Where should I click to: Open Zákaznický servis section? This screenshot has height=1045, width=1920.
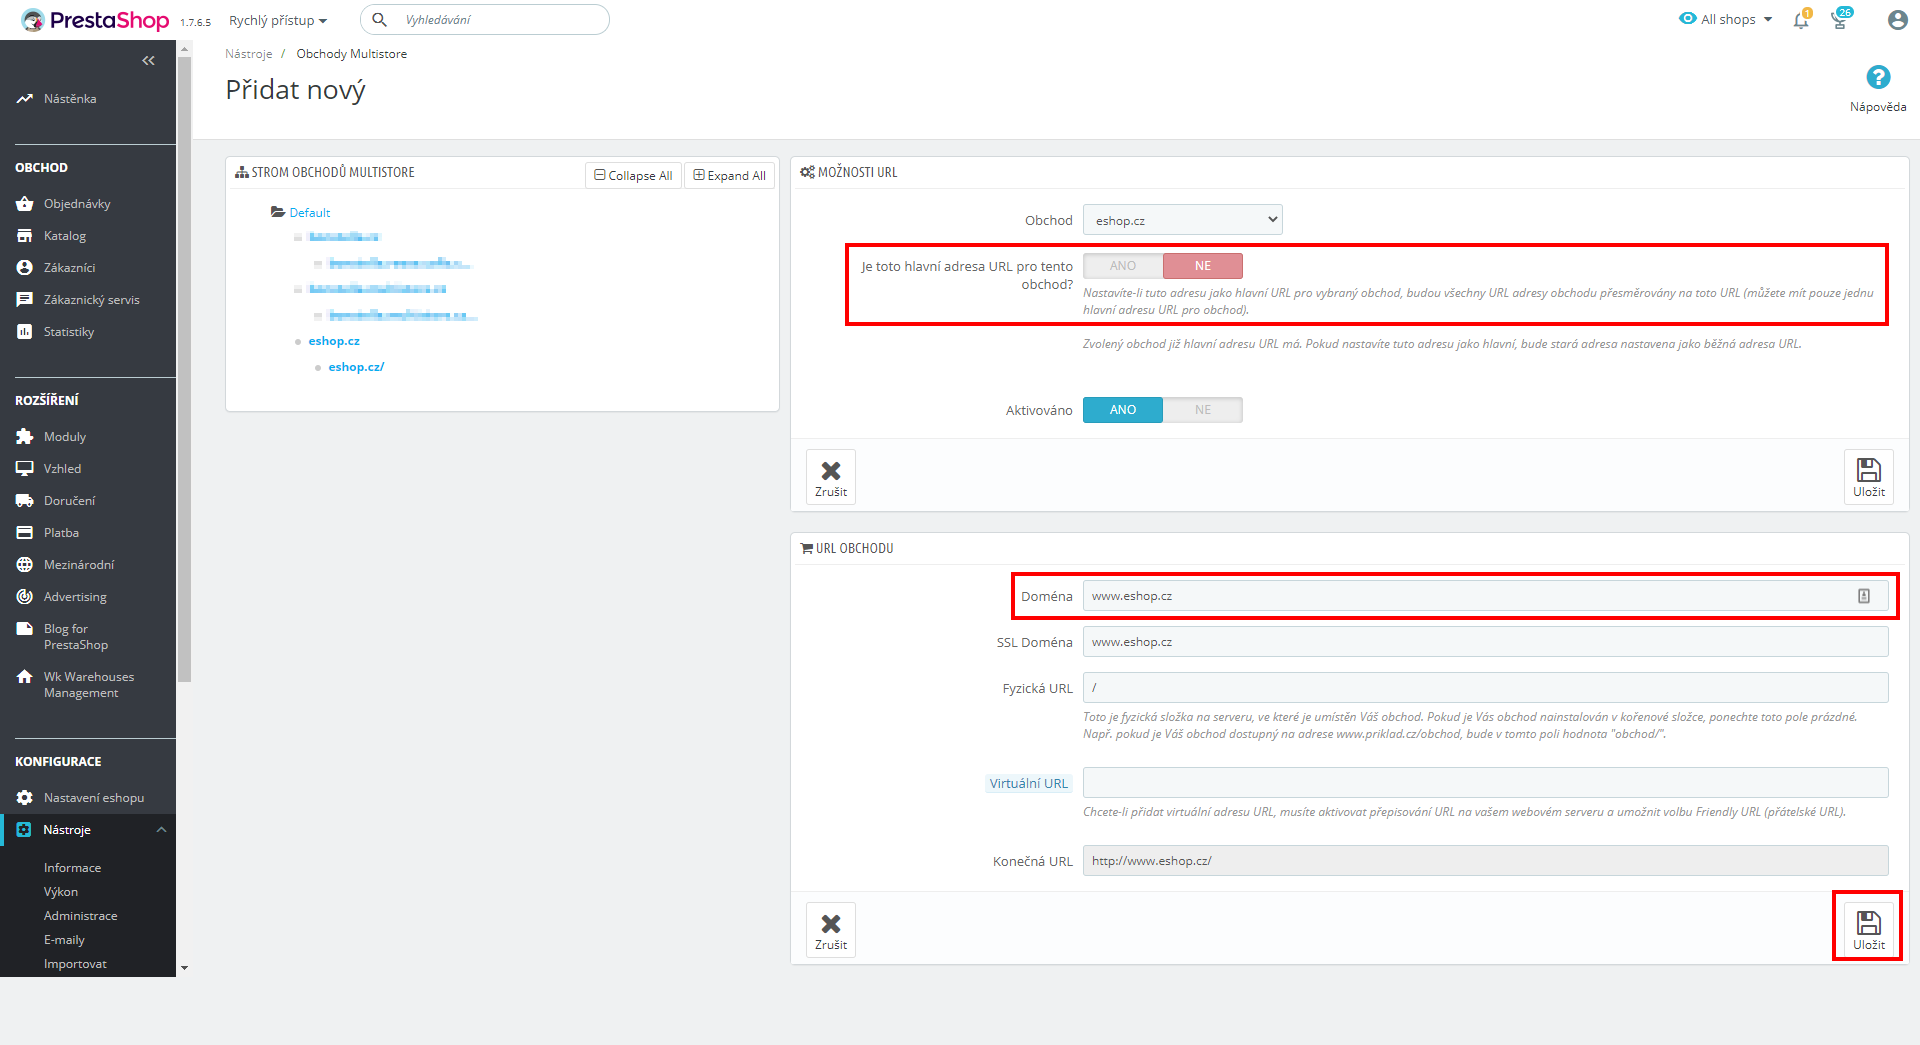point(91,300)
